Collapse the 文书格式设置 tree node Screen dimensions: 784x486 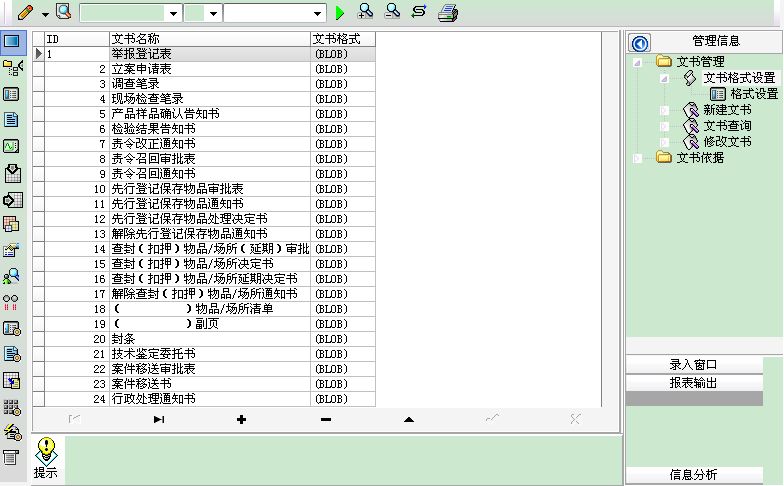tap(664, 78)
